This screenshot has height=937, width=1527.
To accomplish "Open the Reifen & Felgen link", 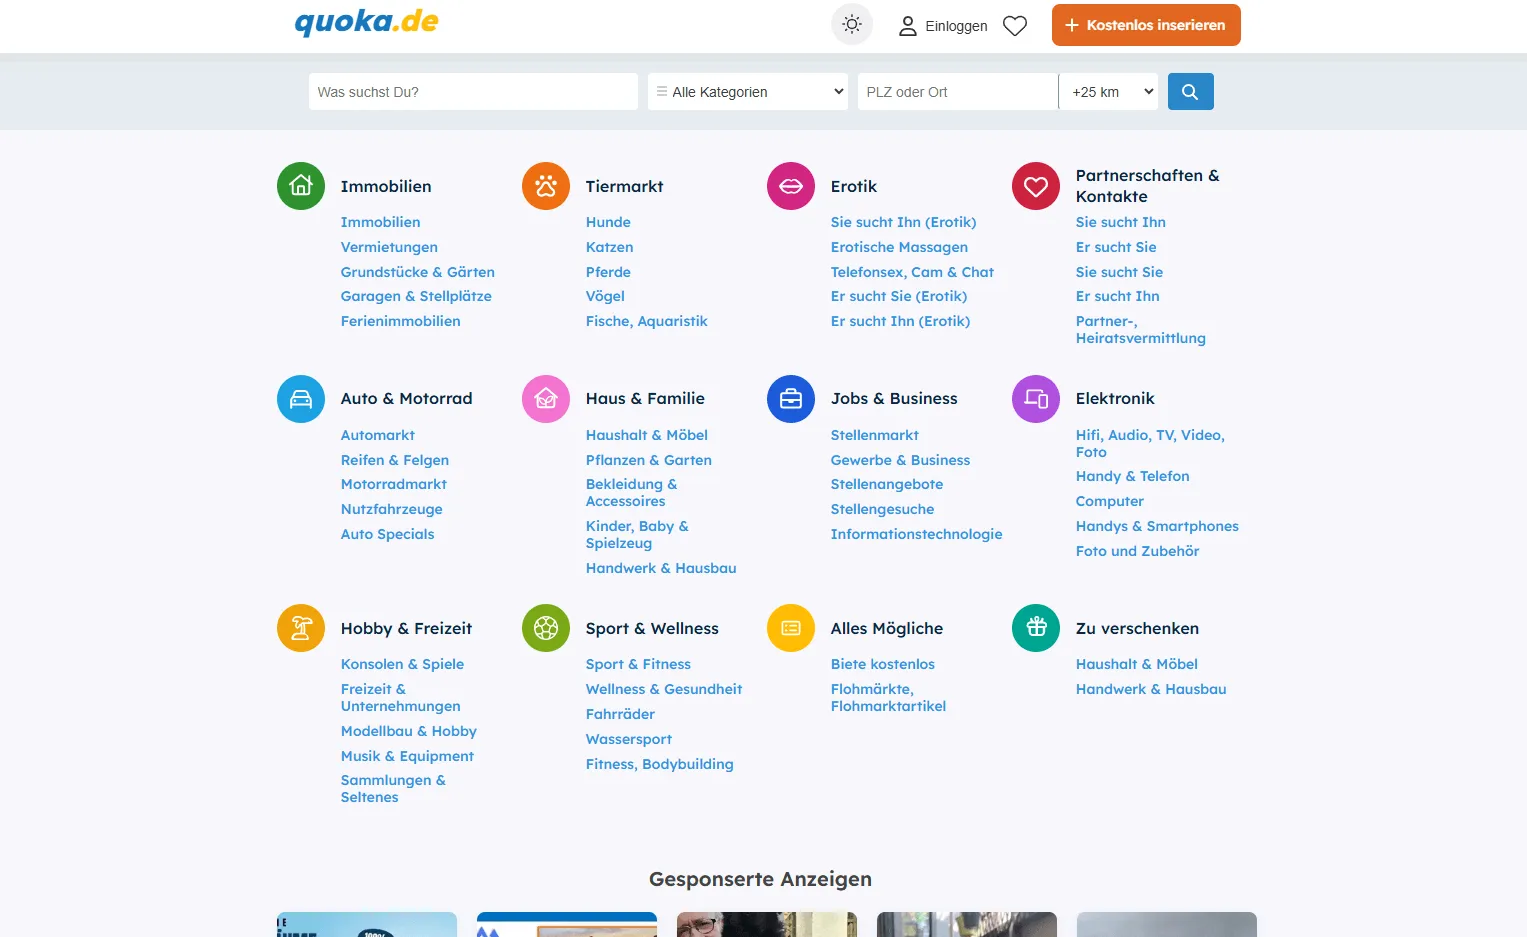I will tap(394, 460).
